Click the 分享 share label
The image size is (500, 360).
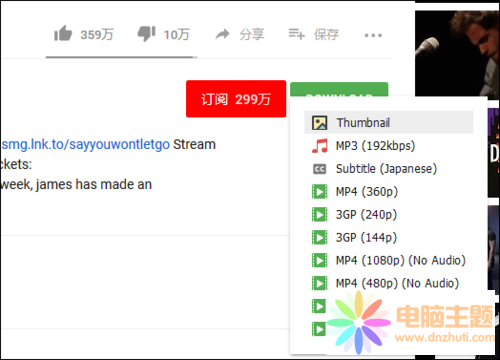(252, 34)
